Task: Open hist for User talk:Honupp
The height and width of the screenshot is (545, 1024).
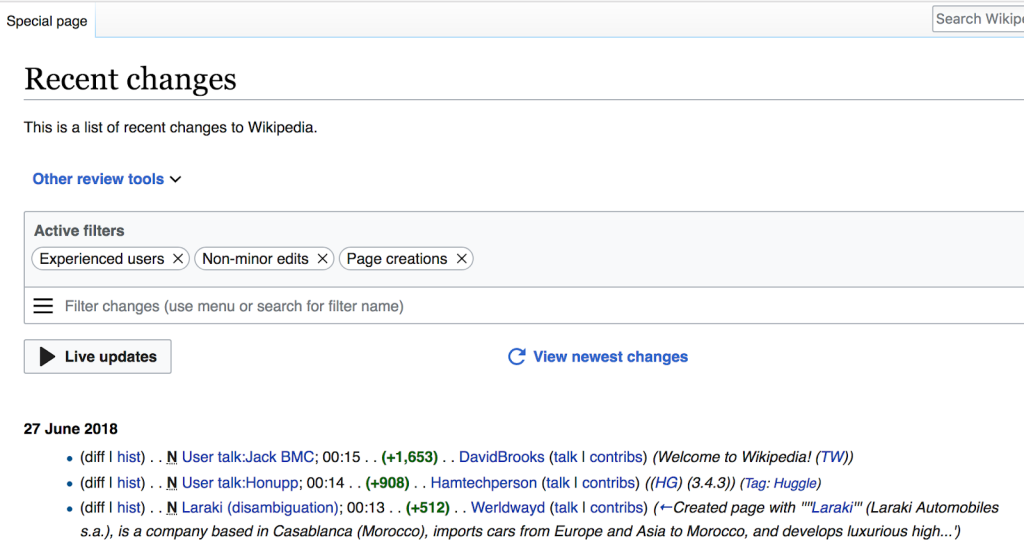Action: pyautogui.click(x=129, y=483)
